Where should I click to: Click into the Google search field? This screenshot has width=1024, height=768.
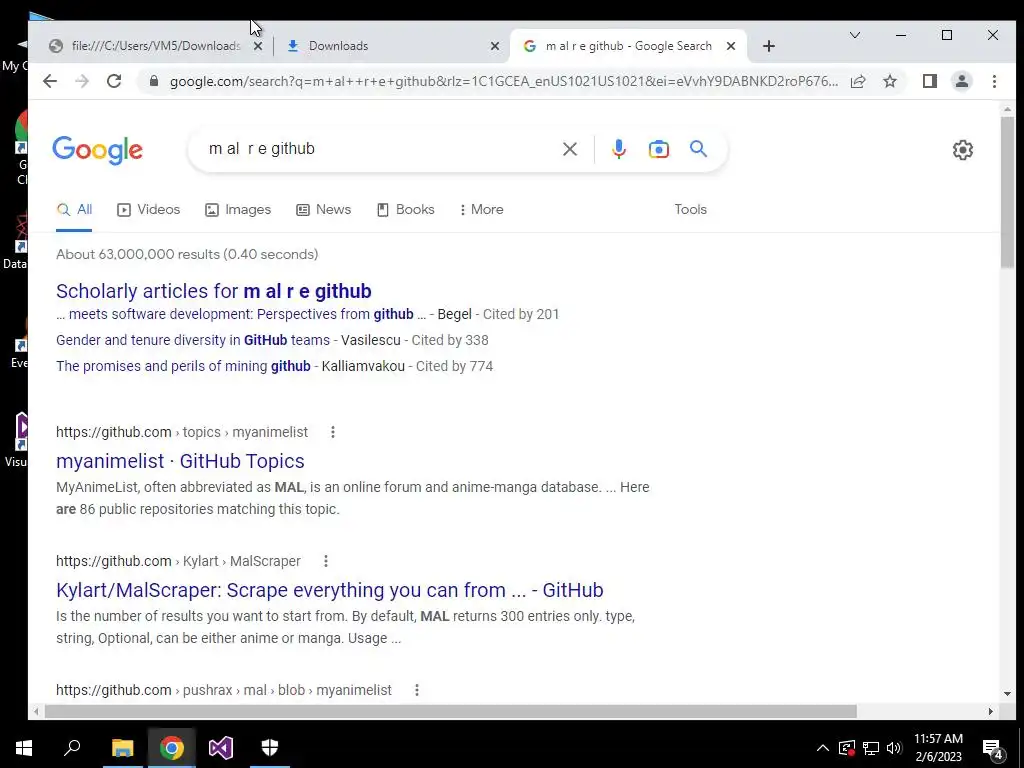pyautogui.click(x=379, y=149)
